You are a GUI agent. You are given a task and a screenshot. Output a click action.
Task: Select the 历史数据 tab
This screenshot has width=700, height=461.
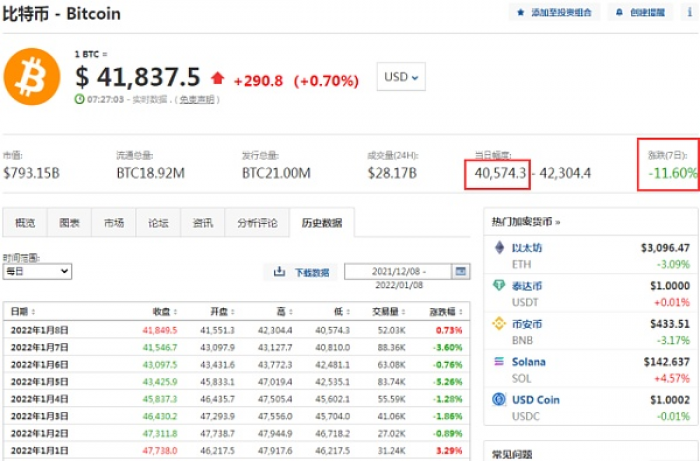(x=322, y=223)
